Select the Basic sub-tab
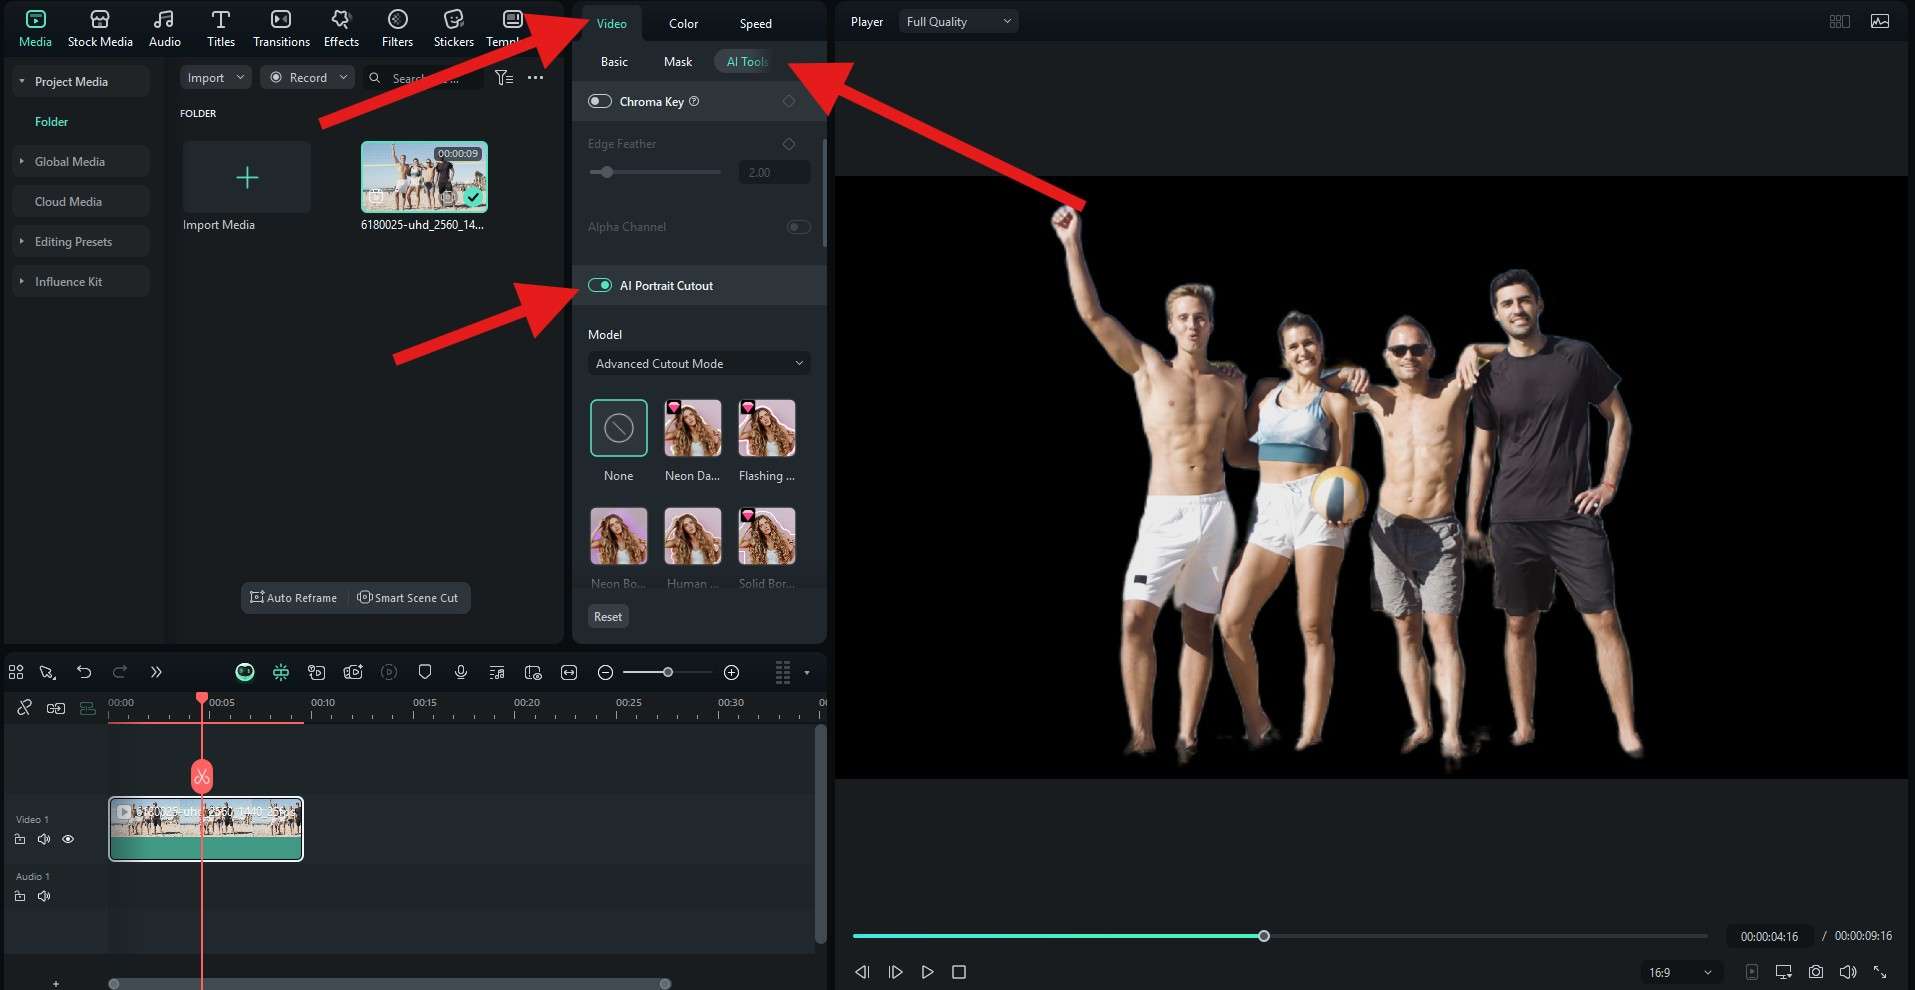Viewport: 1915px width, 990px height. click(614, 61)
